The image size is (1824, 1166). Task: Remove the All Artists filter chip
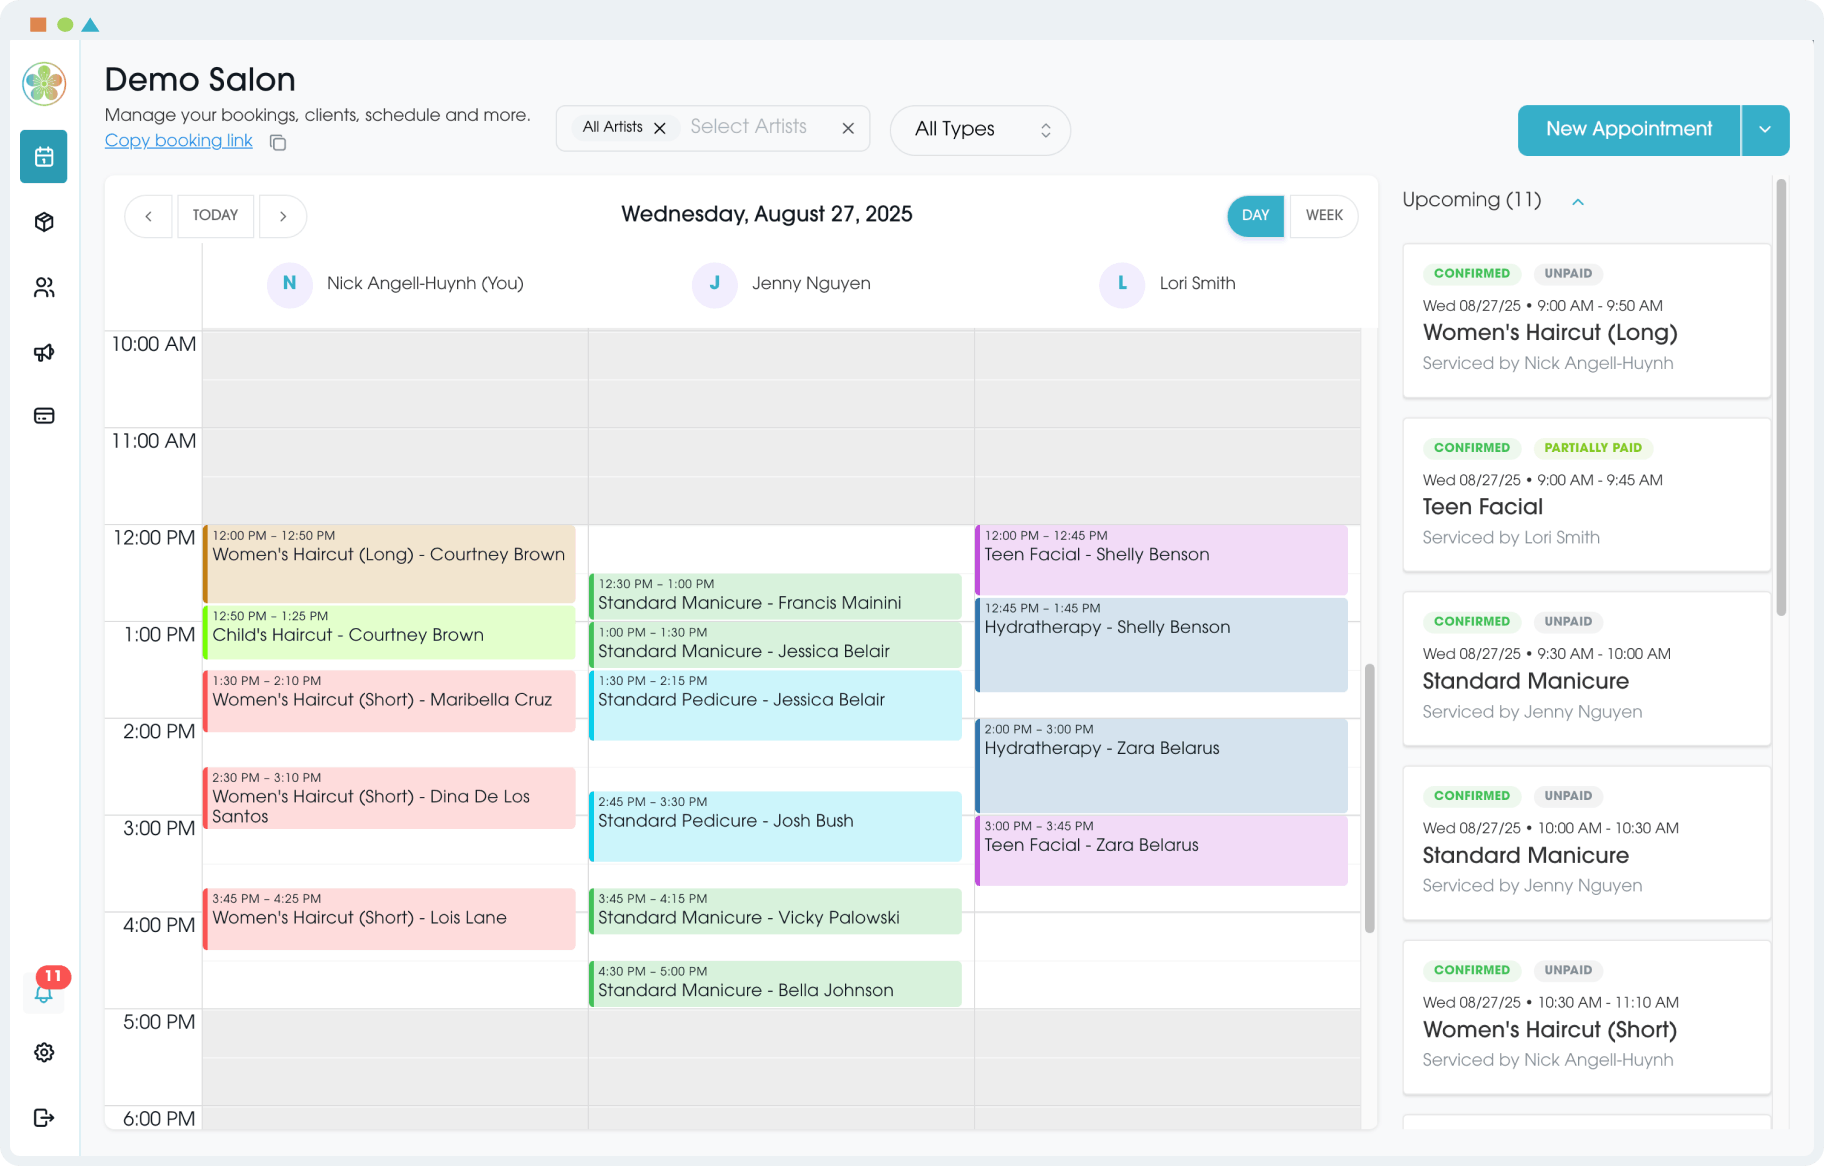tap(660, 128)
